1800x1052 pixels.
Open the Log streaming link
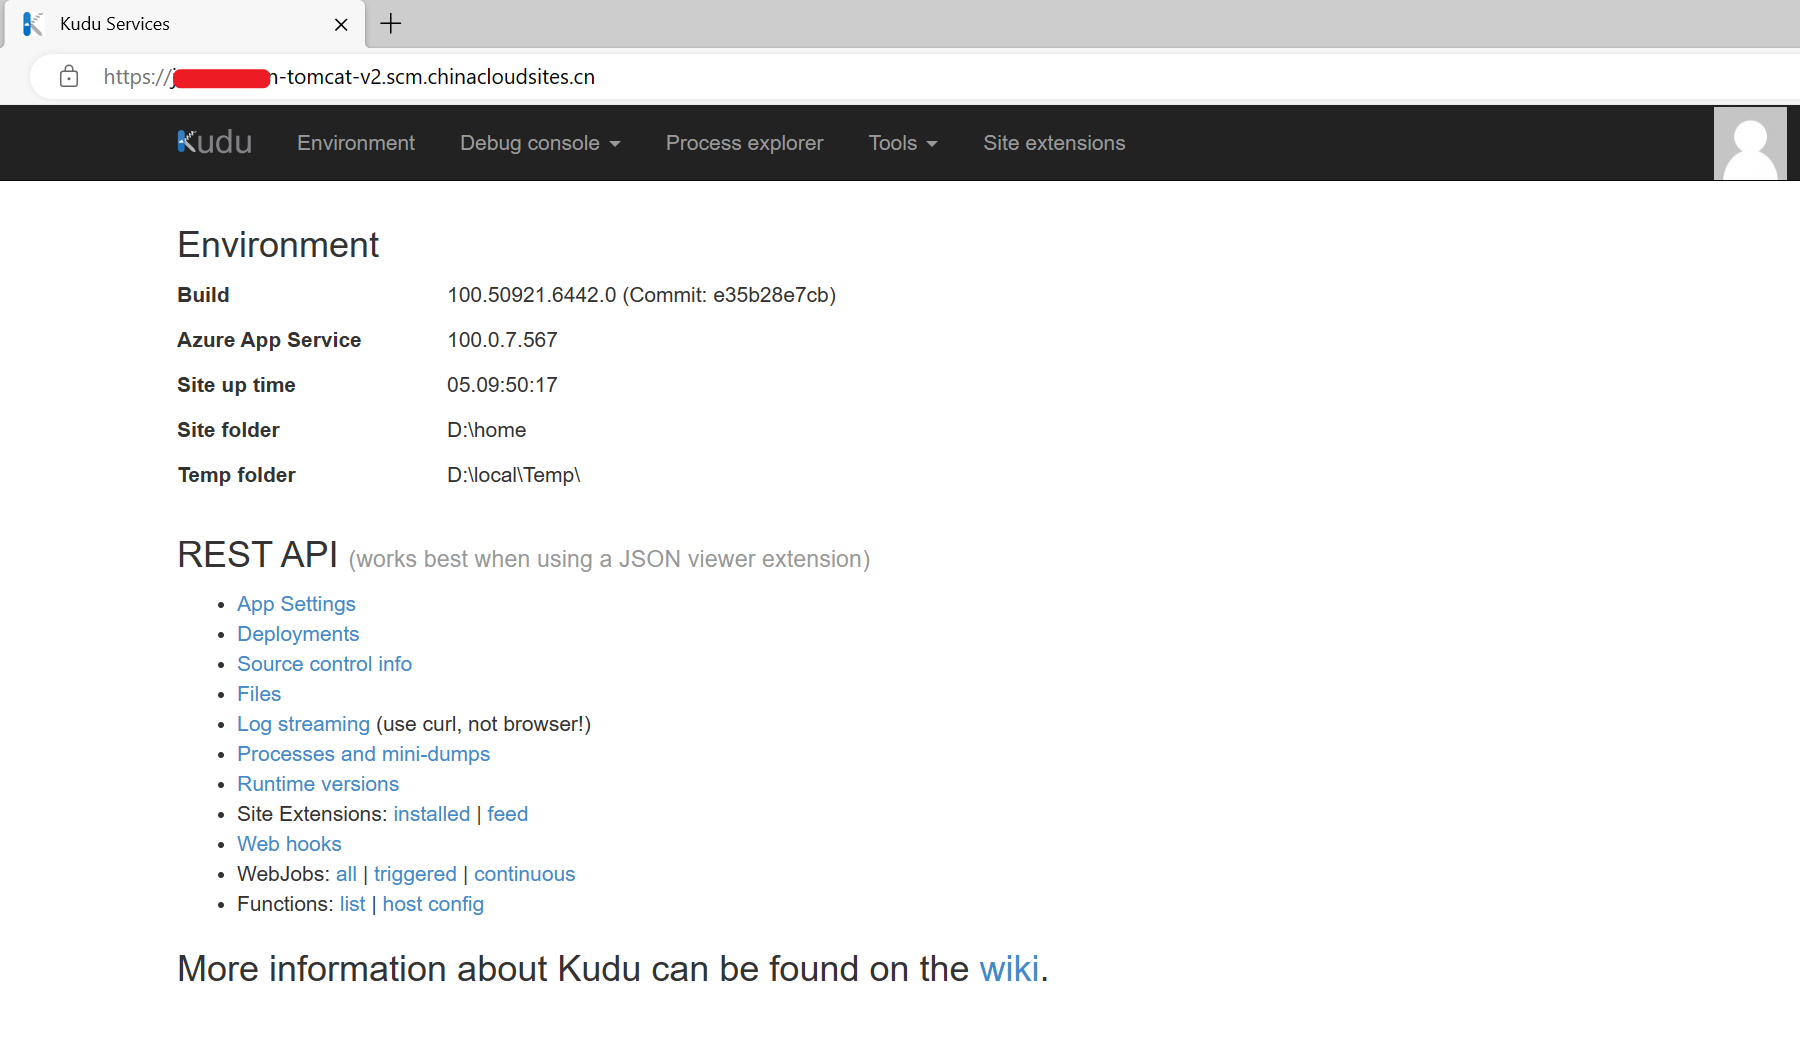[303, 724]
